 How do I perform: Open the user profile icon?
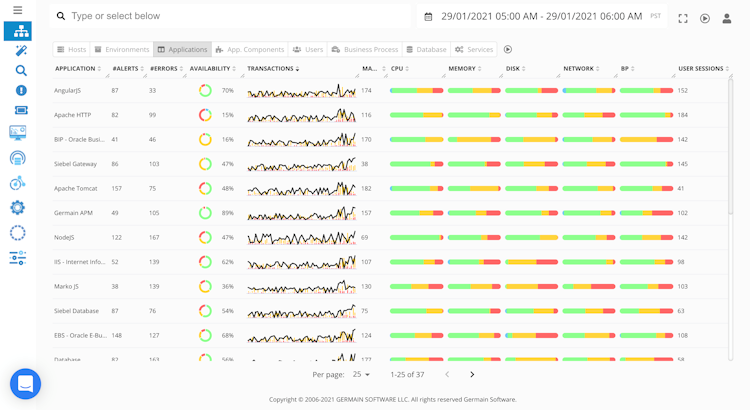(727, 18)
